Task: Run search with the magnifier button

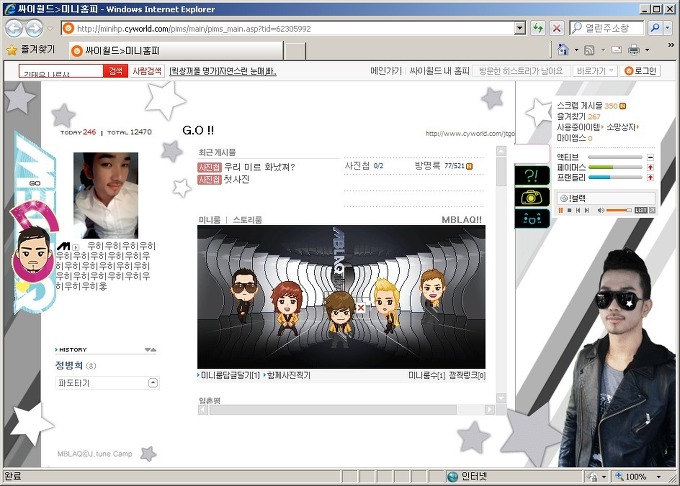Action: (655, 29)
